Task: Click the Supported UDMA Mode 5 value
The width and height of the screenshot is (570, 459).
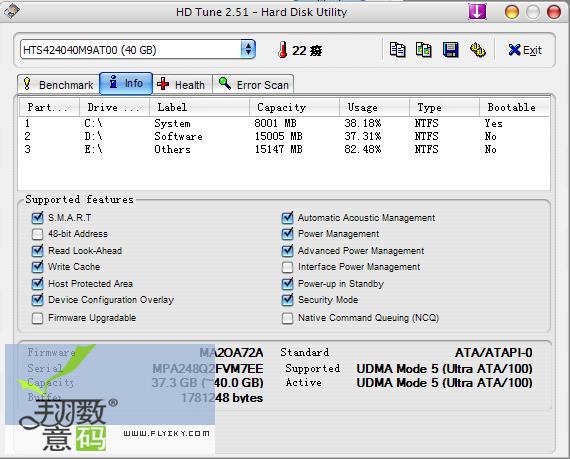Action: (444, 369)
